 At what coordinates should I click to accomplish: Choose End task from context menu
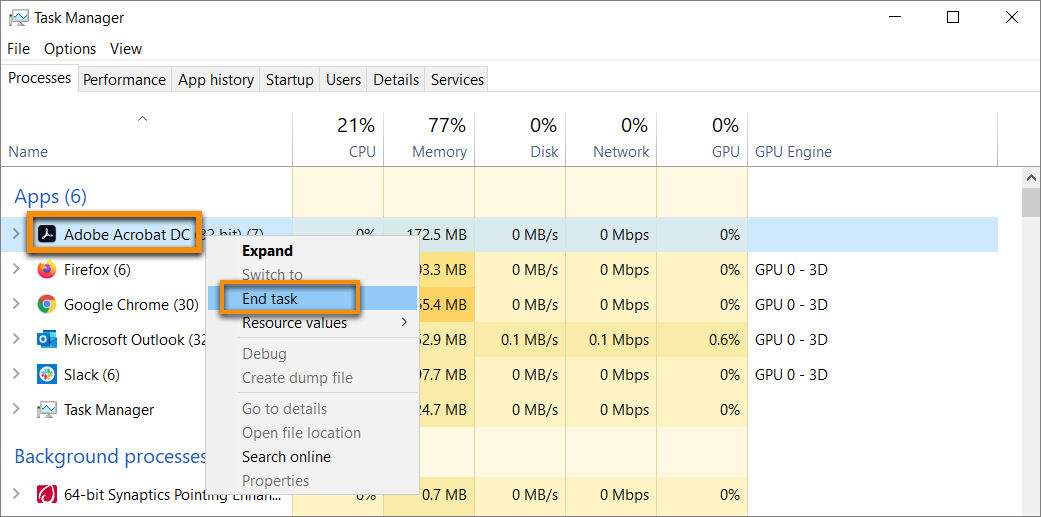(x=270, y=298)
